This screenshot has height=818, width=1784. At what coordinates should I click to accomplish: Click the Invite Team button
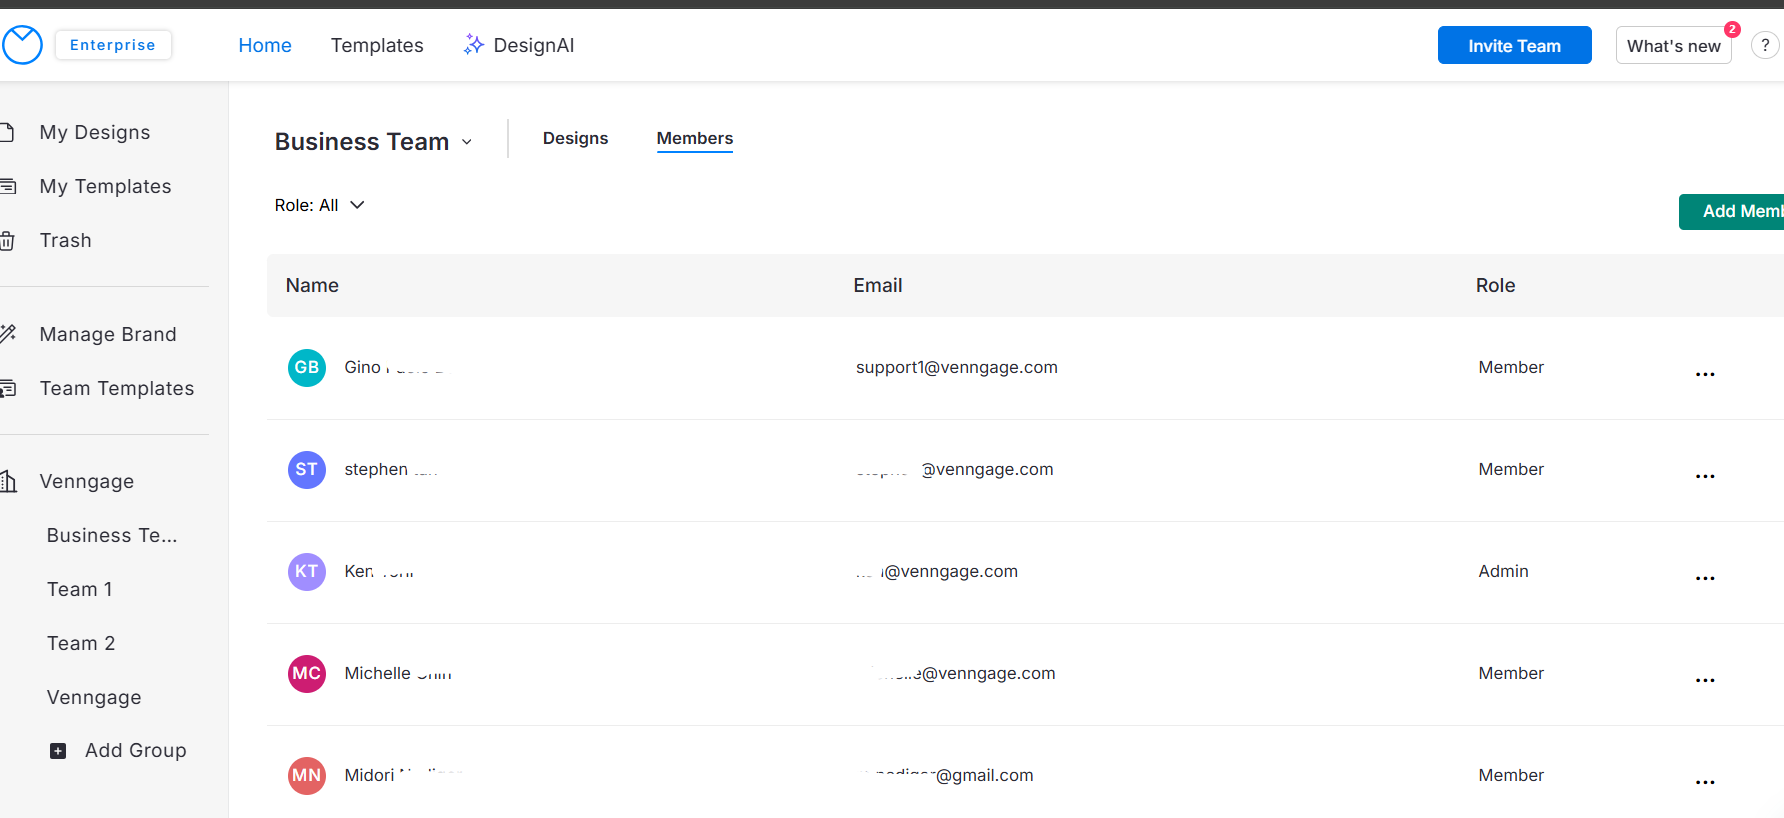1514,45
